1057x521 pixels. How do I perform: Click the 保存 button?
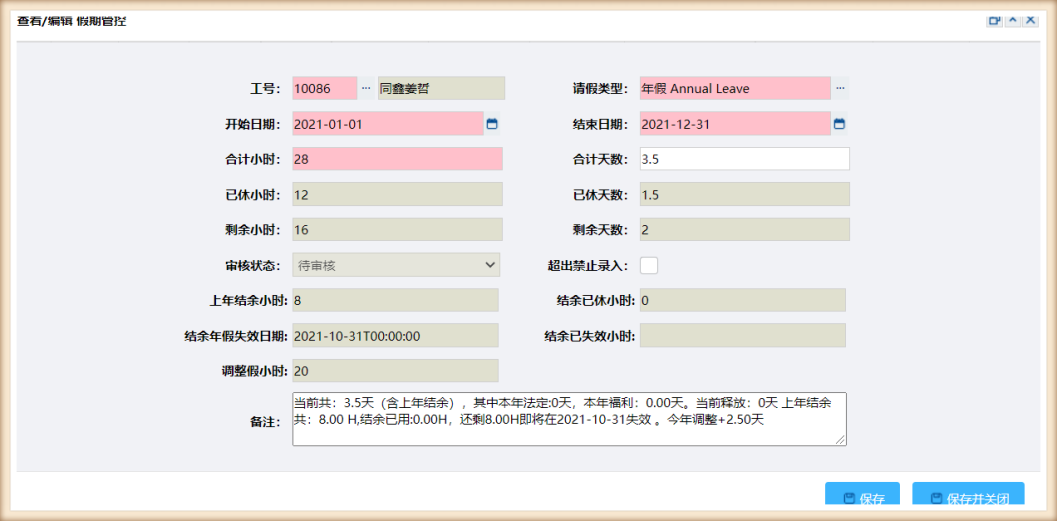click(x=862, y=498)
